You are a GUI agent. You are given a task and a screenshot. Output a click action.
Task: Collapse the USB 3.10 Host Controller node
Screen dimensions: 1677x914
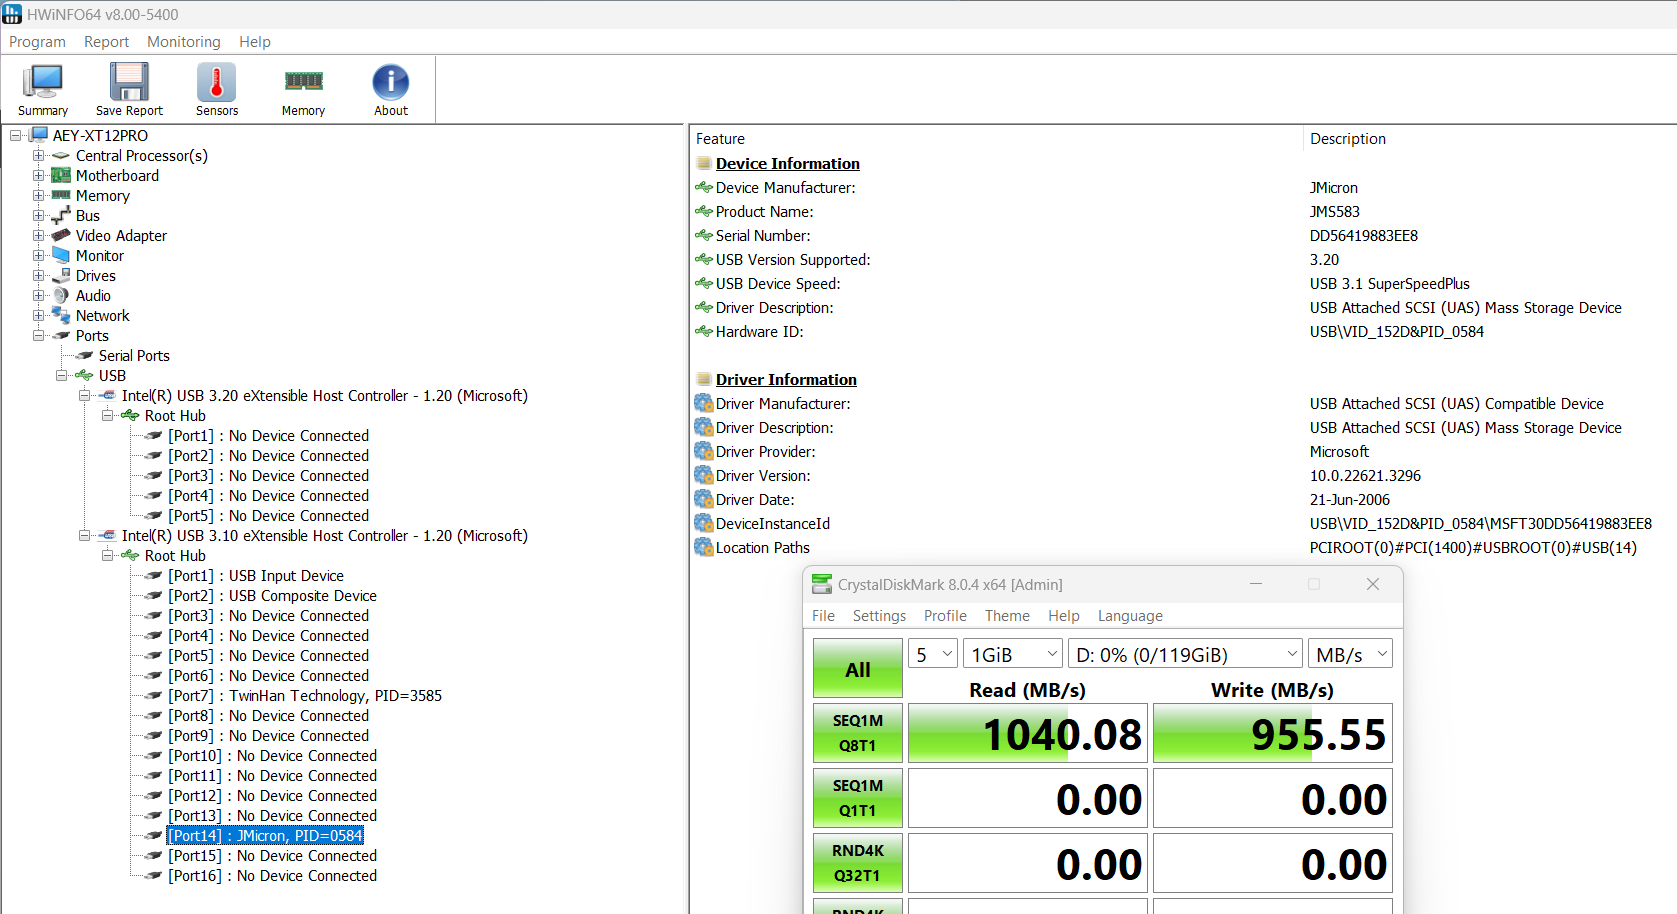click(84, 536)
